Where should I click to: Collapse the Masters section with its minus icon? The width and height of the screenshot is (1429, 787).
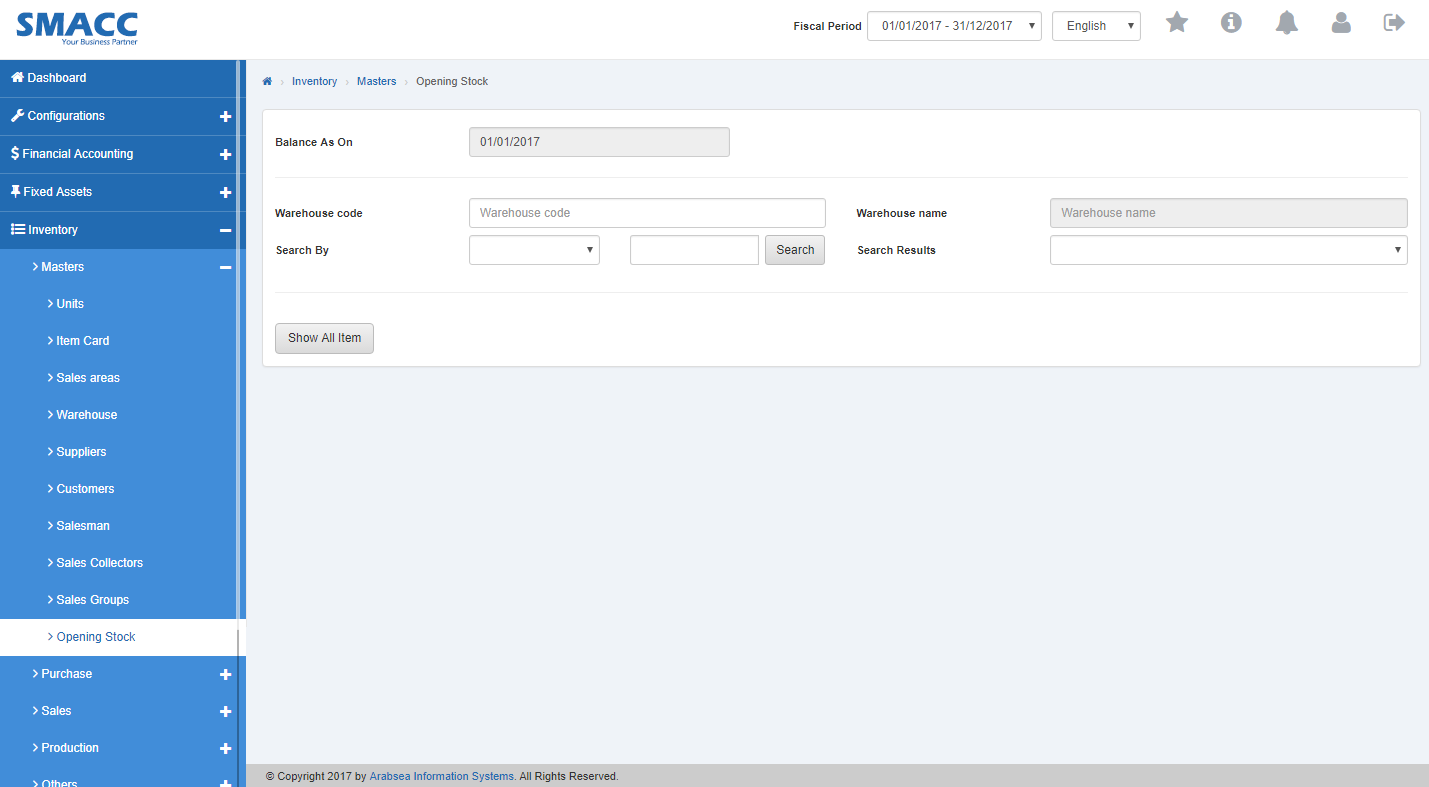[x=226, y=267]
